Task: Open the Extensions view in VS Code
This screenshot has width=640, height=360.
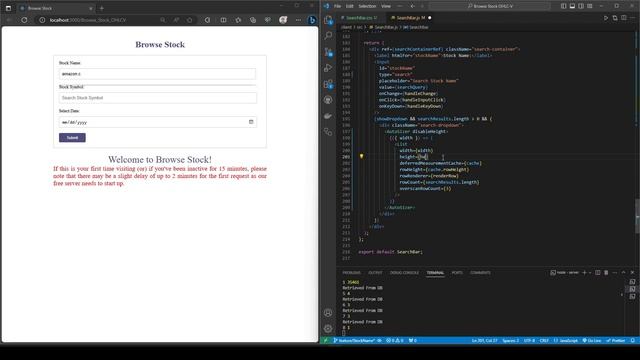Action: [x=328, y=84]
